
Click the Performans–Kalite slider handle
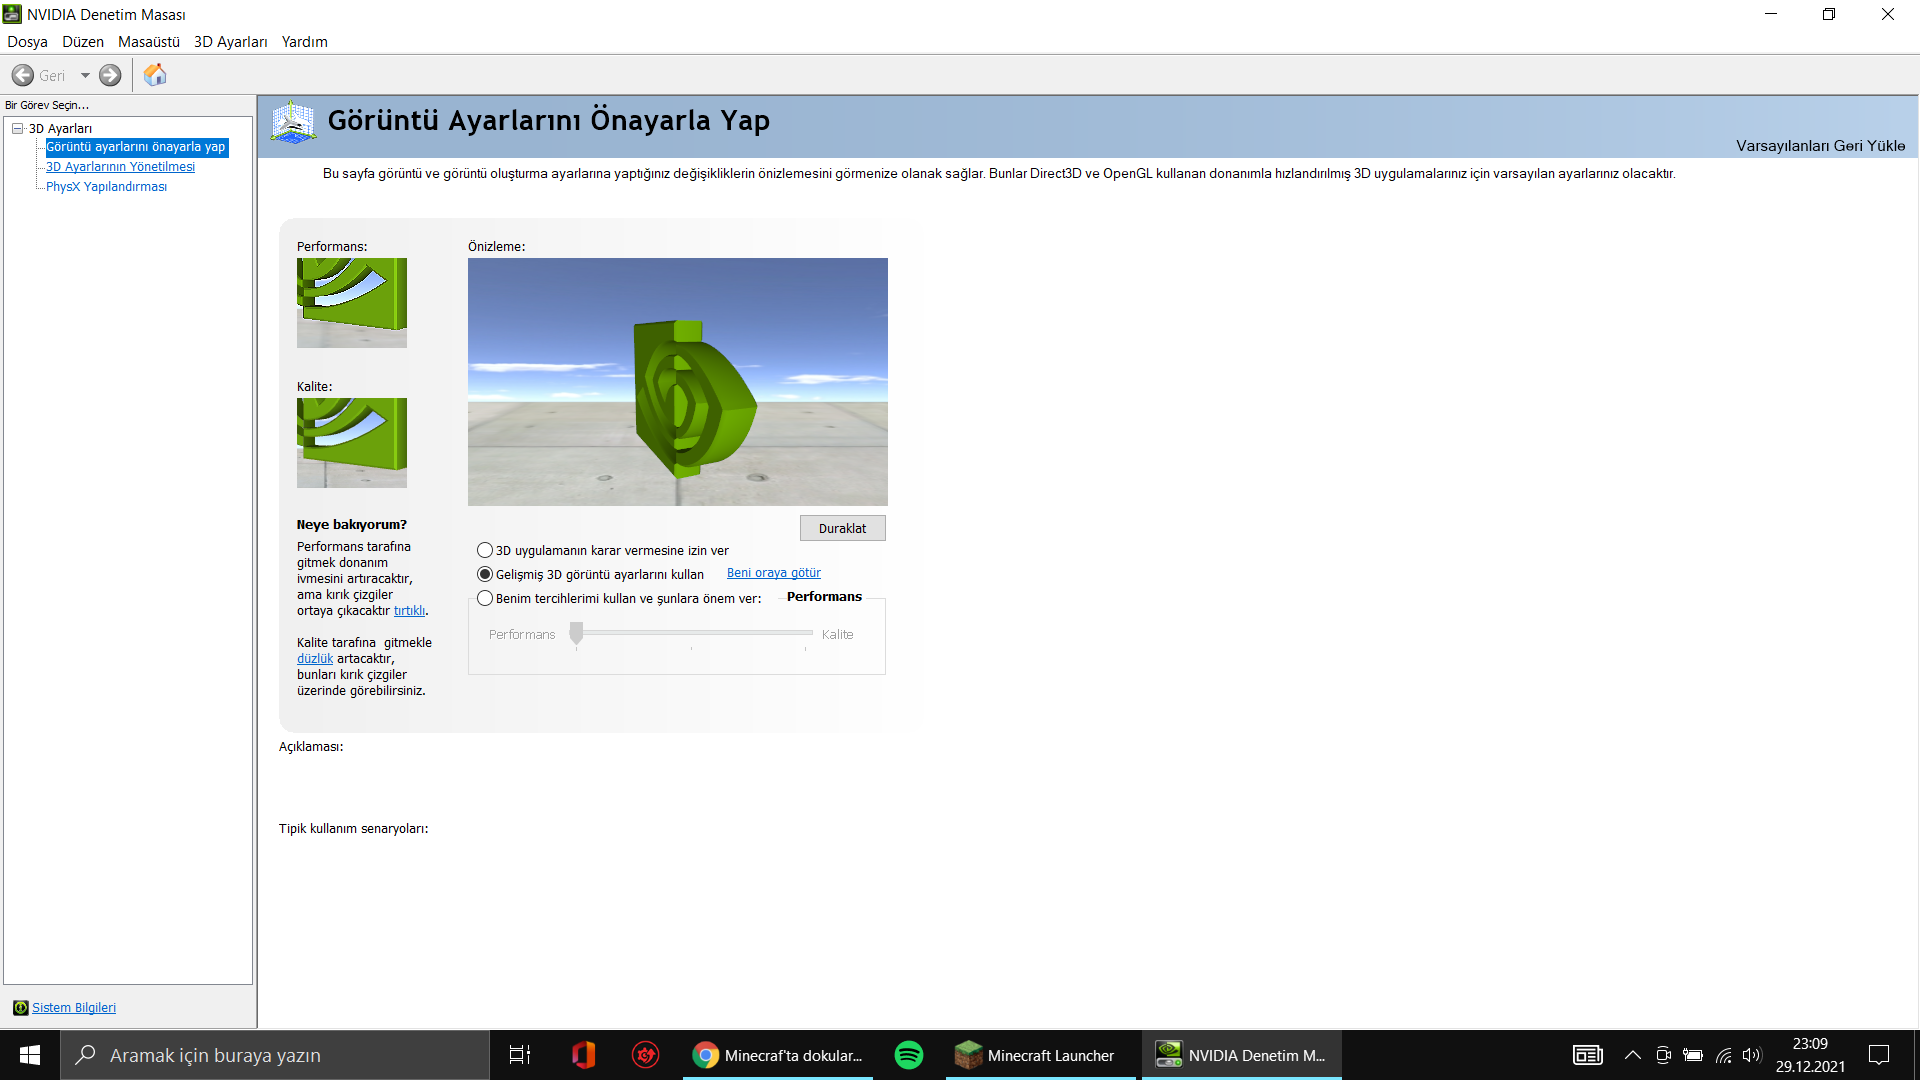coord(576,632)
